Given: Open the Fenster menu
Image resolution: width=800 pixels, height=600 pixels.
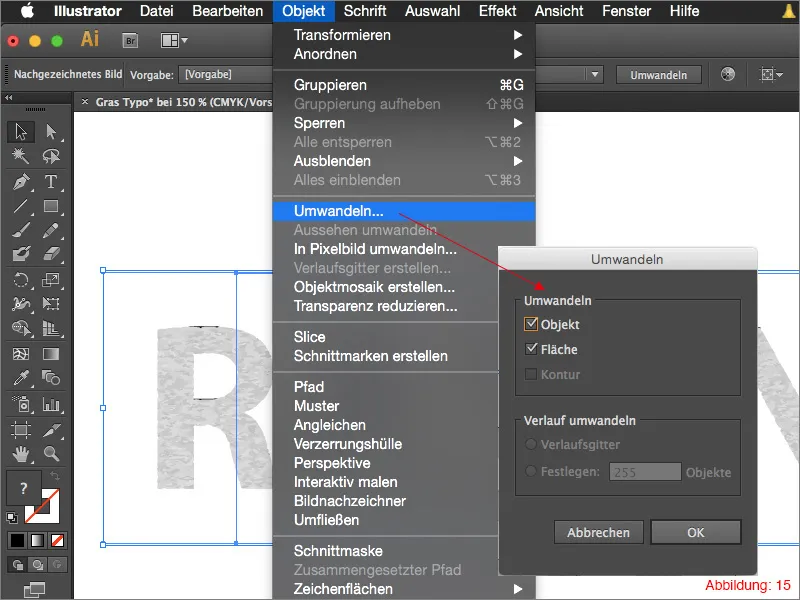Looking at the screenshot, I should click(627, 11).
